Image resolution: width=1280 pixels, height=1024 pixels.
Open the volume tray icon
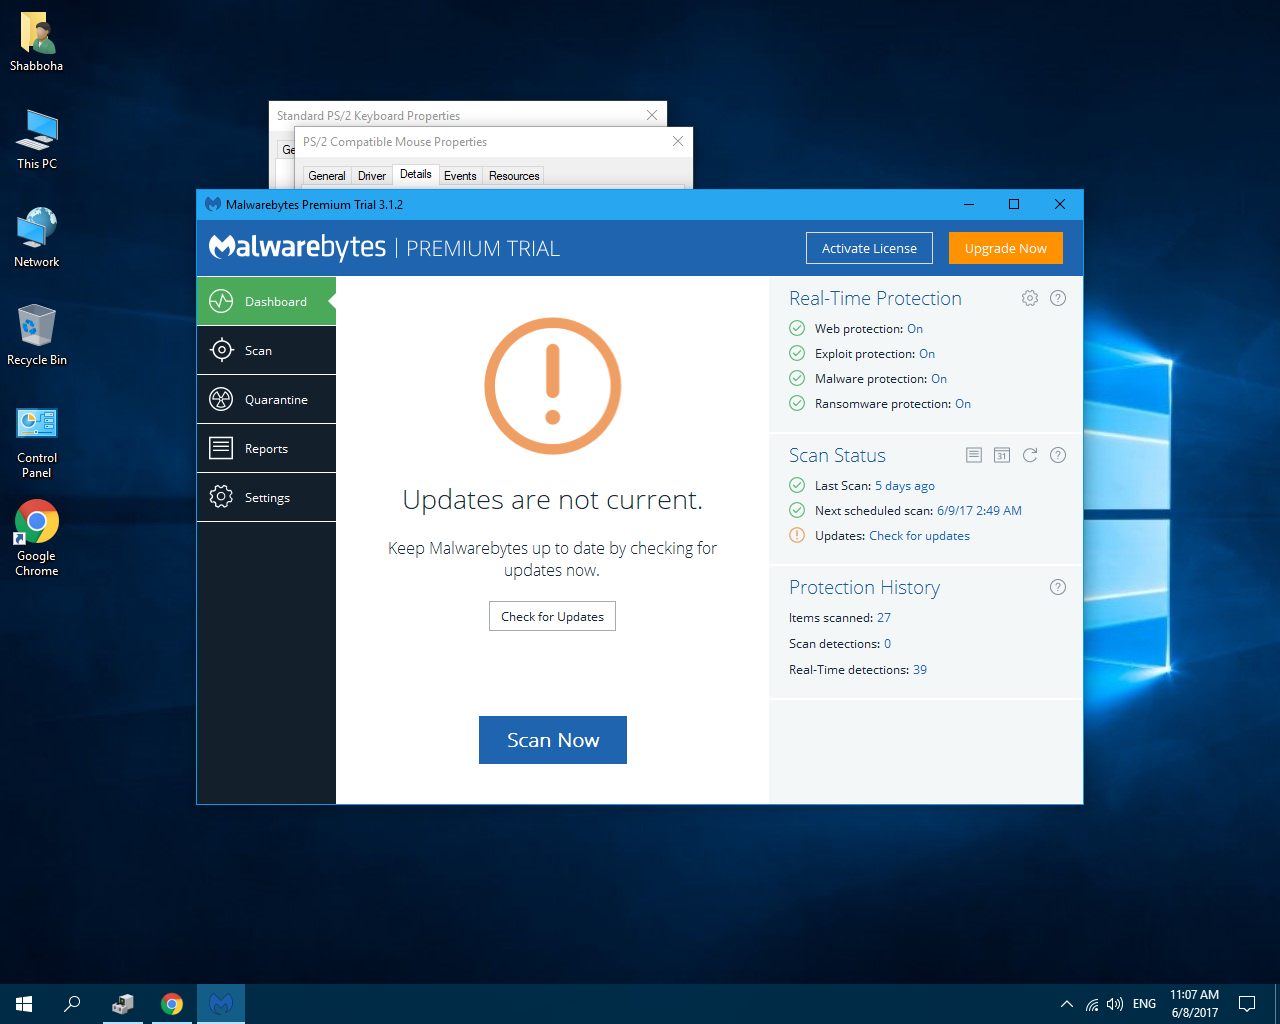click(1115, 1004)
